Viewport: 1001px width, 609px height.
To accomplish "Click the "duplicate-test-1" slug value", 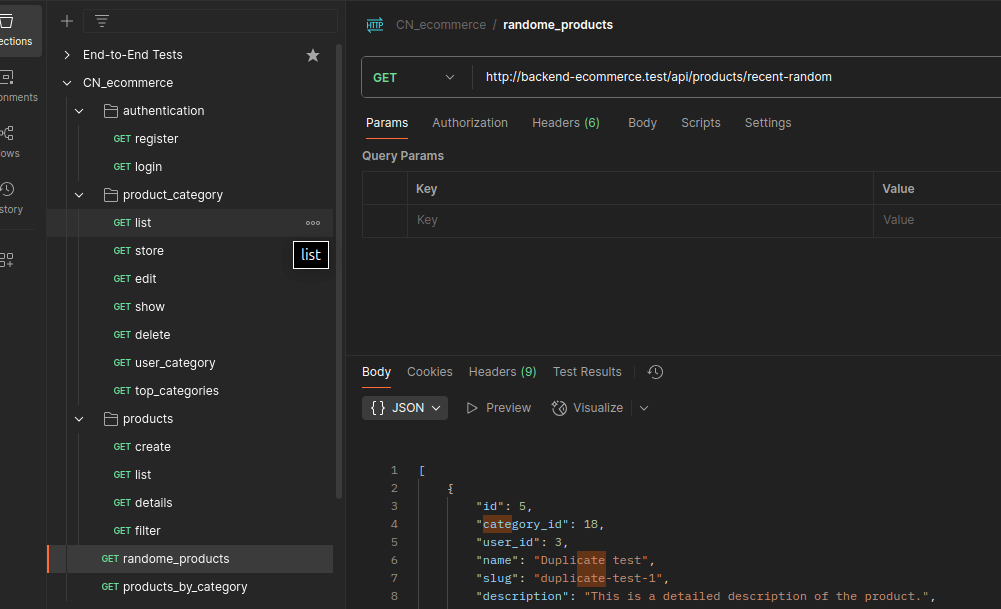I will 598,578.
